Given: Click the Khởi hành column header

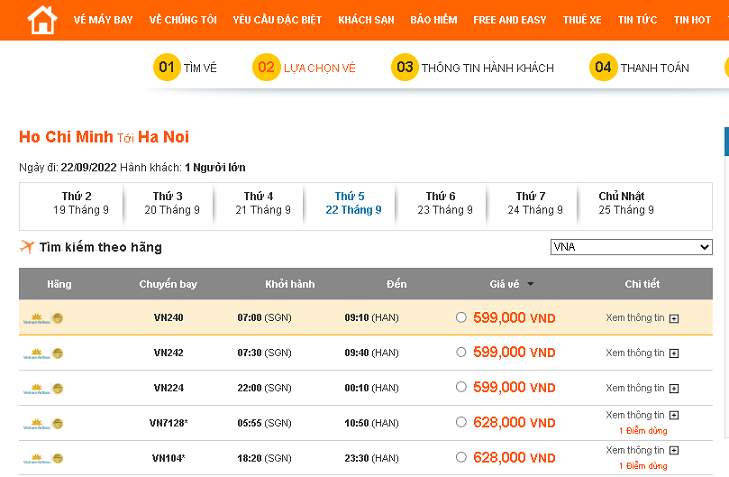Looking at the screenshot, I should pyautogui.click(x=290, y=284).
